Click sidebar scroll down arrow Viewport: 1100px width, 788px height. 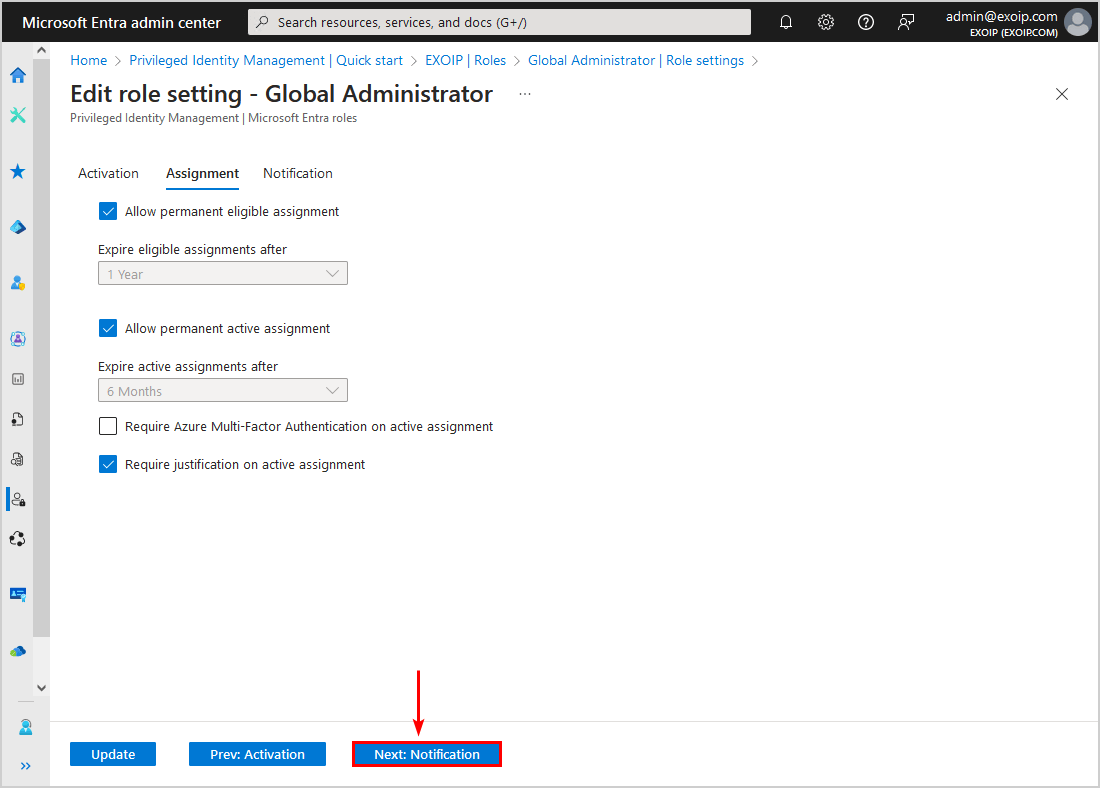(41, 688)
